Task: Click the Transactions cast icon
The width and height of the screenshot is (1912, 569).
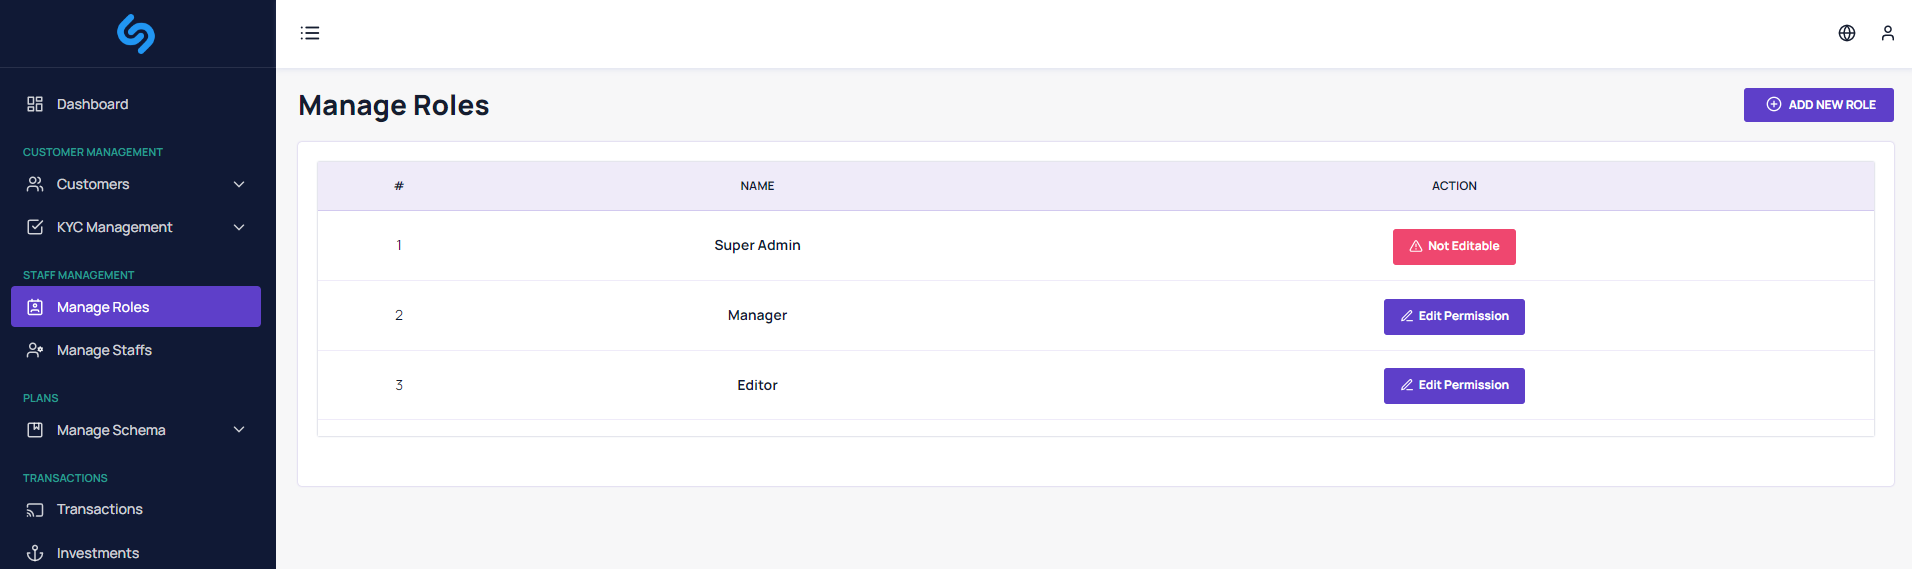Action: 35,510
